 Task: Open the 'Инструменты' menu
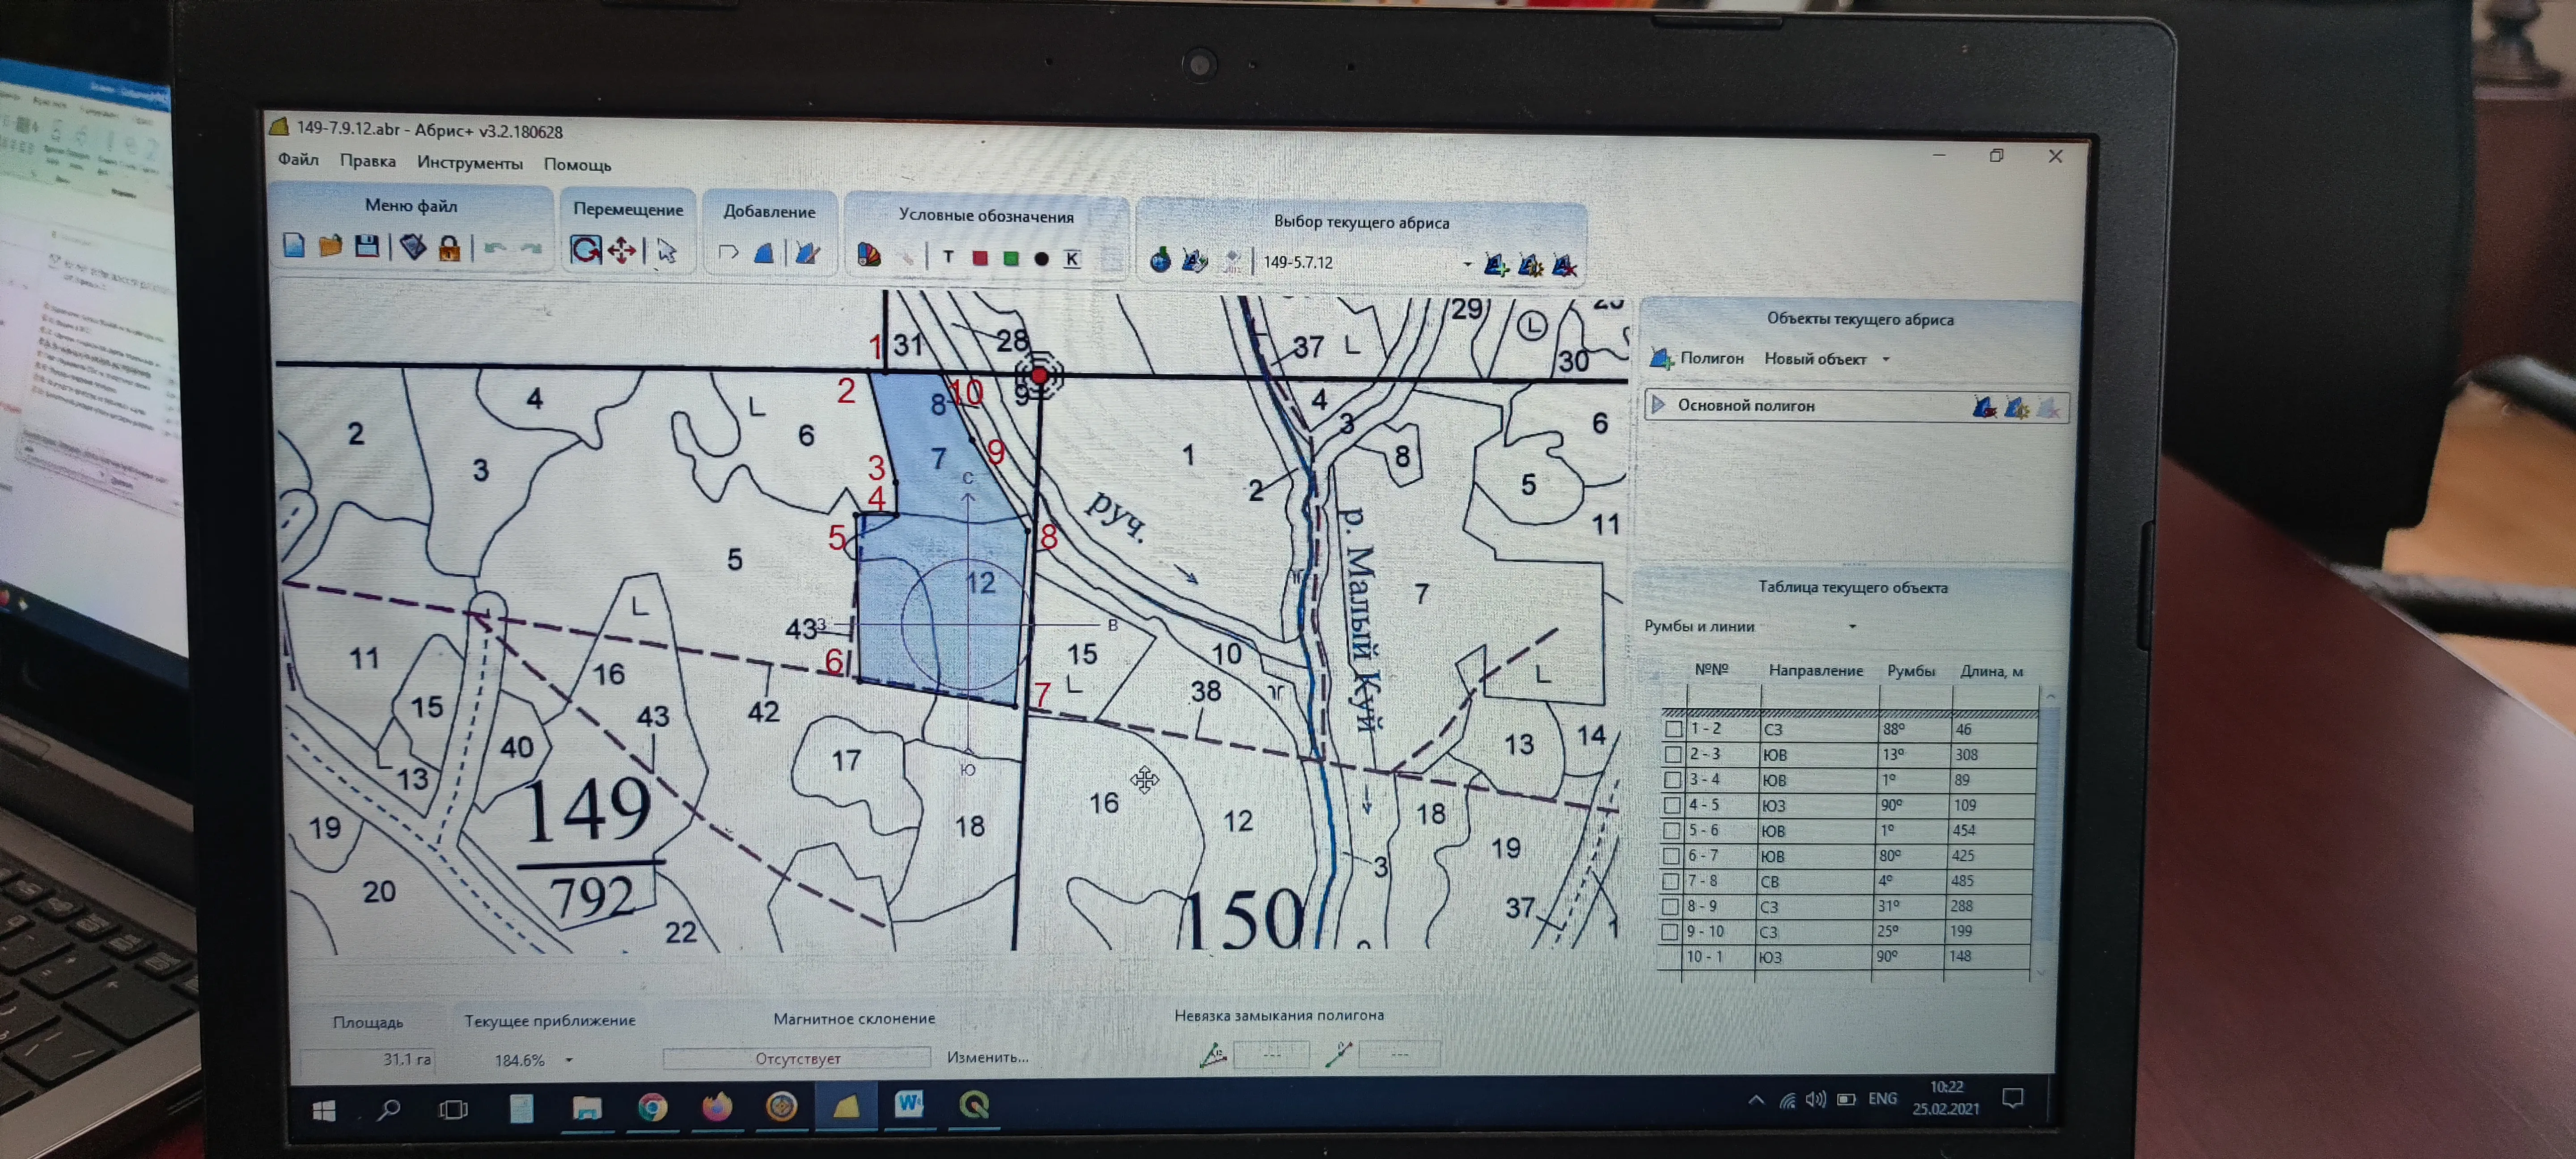click(469, 163)
